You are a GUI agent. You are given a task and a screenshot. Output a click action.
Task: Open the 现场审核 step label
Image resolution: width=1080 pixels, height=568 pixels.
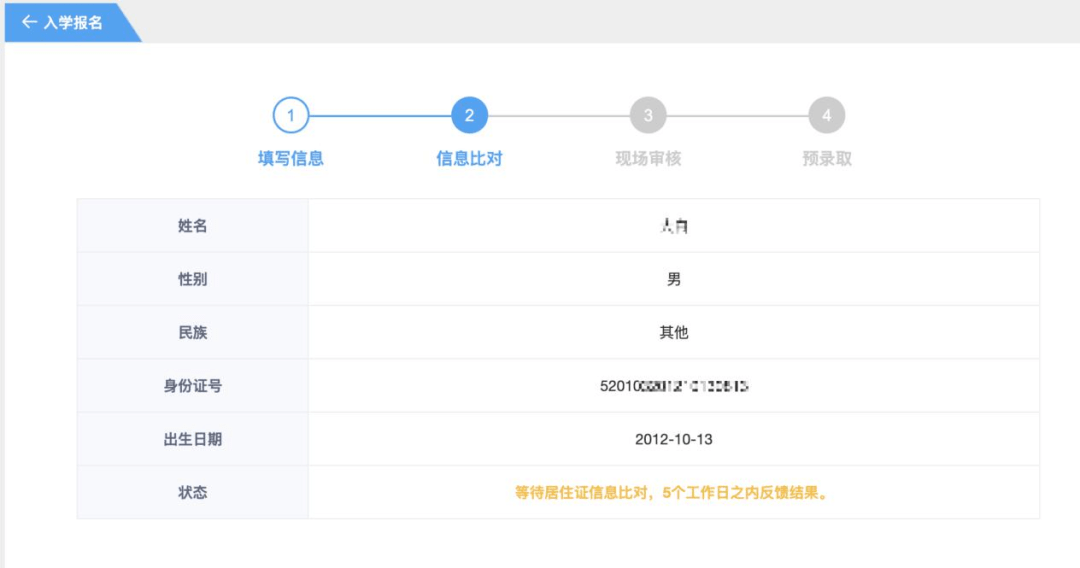point(648,158)
